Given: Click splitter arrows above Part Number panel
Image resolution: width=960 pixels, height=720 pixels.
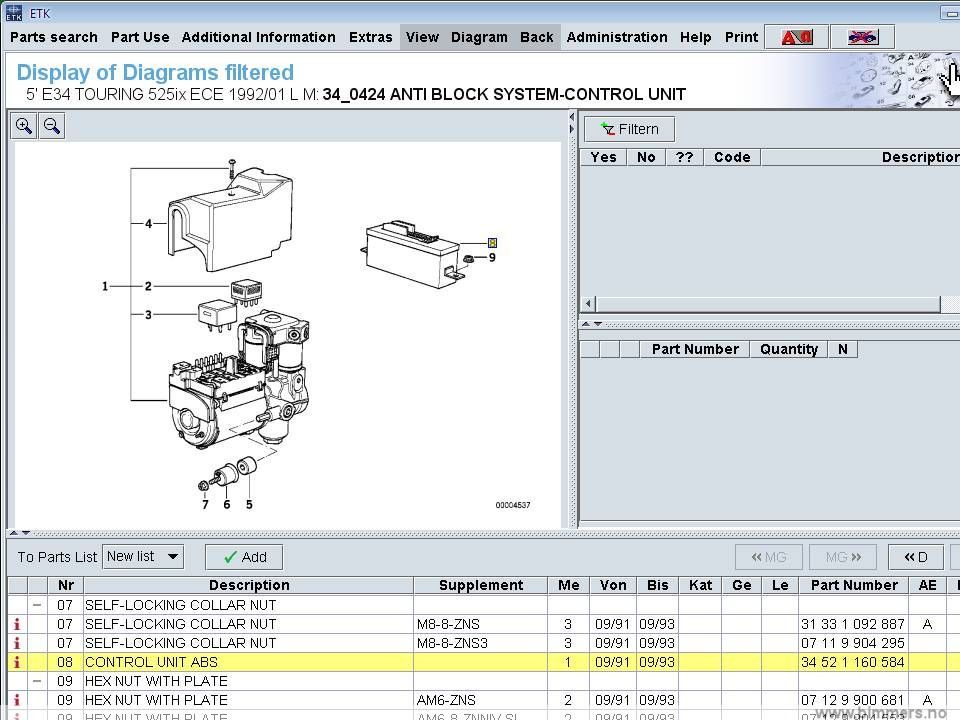Looking at the screenshot, I should coord(591,324).
